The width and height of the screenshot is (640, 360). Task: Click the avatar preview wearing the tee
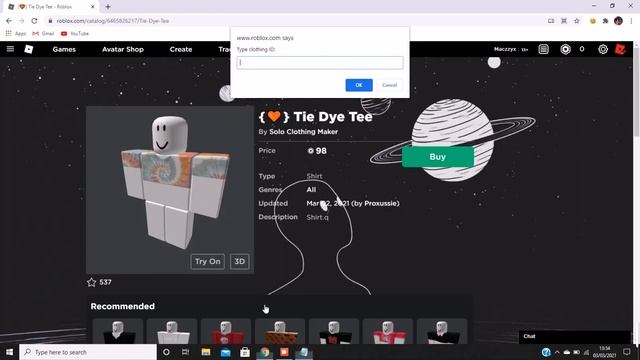(170, 190)
